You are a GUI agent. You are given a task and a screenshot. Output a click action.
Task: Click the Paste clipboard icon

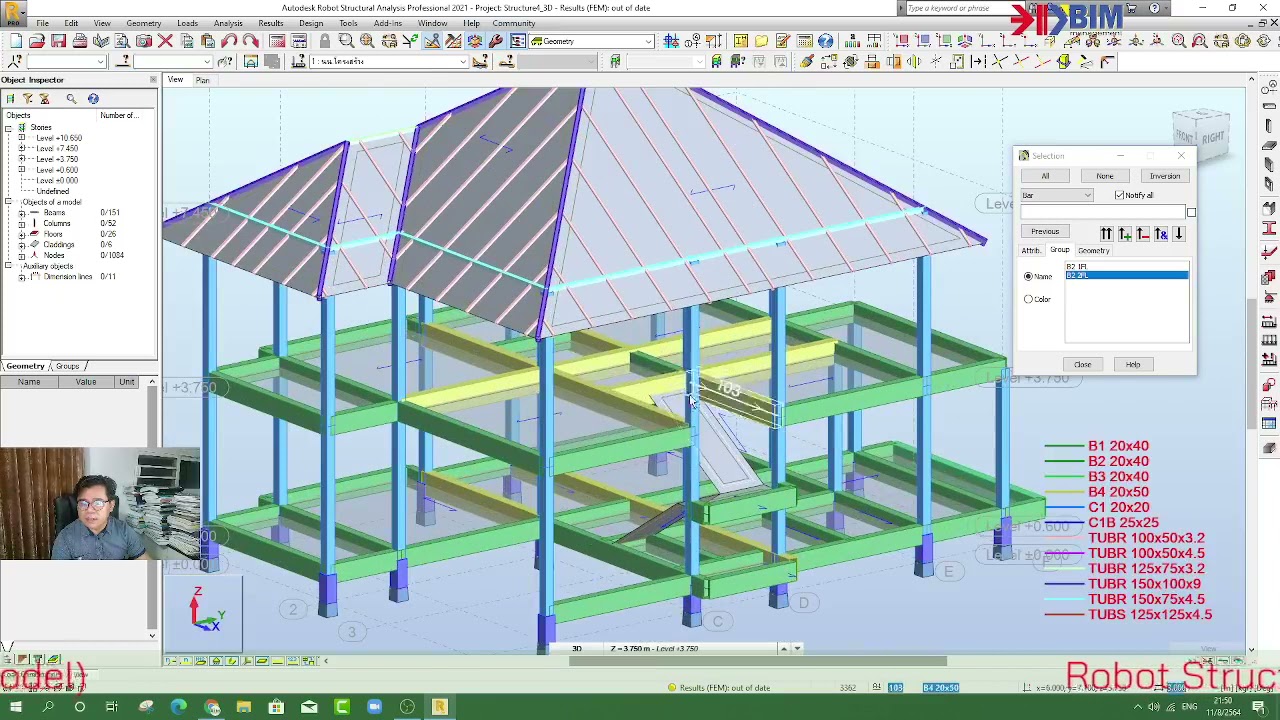tap(208, 41)
